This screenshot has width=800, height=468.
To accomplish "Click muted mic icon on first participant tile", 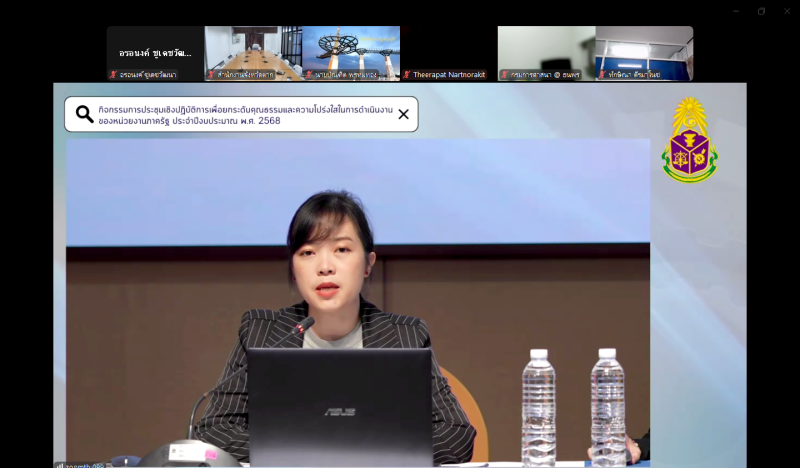I will tap(113, 75).
